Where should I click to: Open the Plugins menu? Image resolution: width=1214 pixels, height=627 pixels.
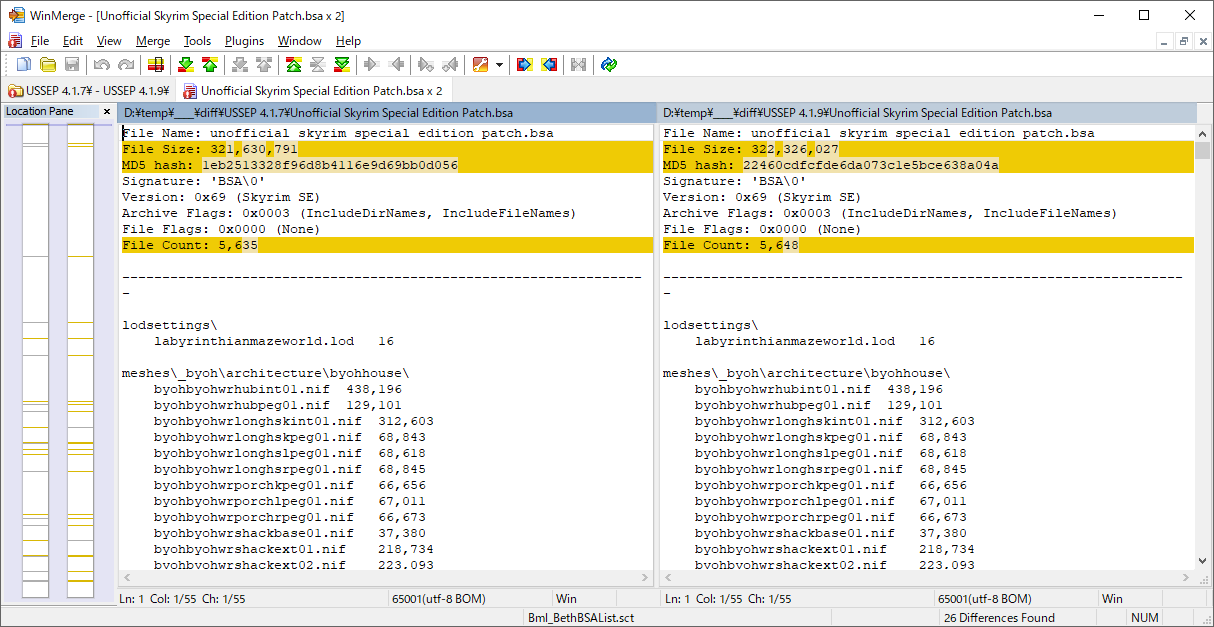pos(244,41)
